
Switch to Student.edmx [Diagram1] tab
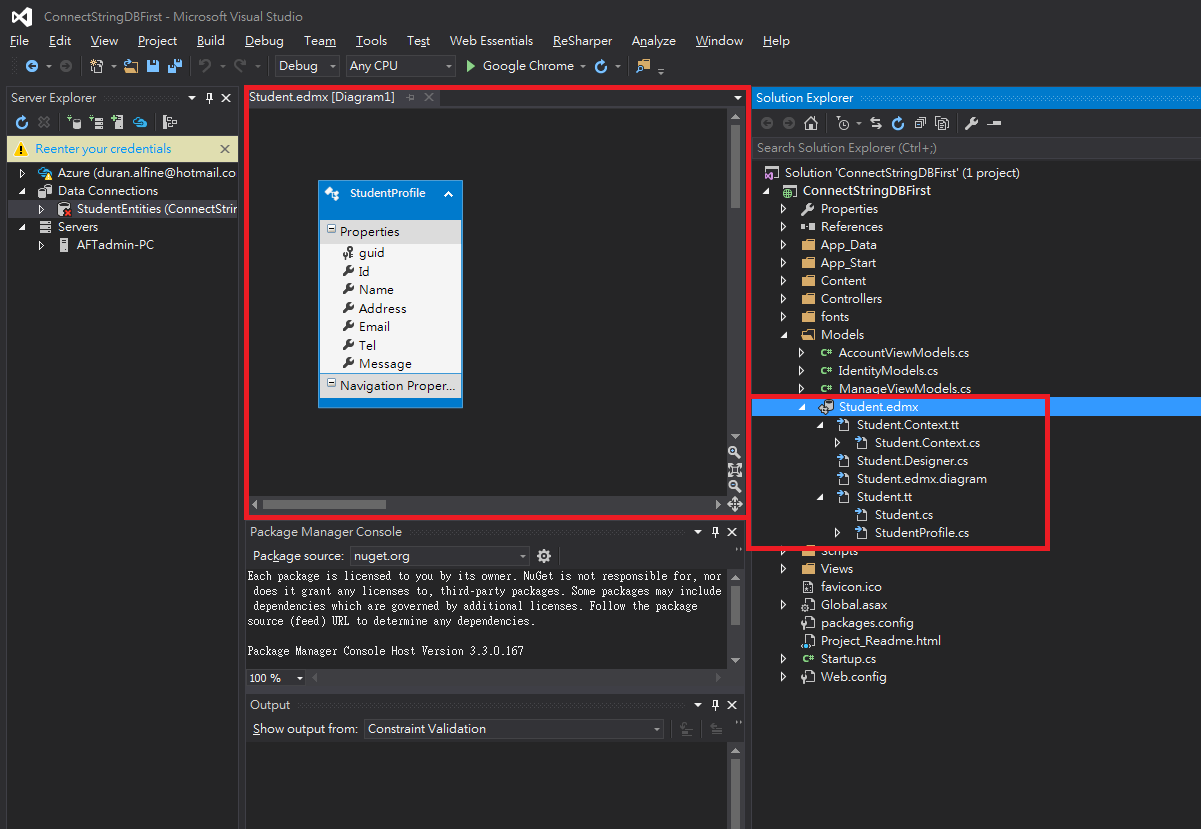coord(322,97)
